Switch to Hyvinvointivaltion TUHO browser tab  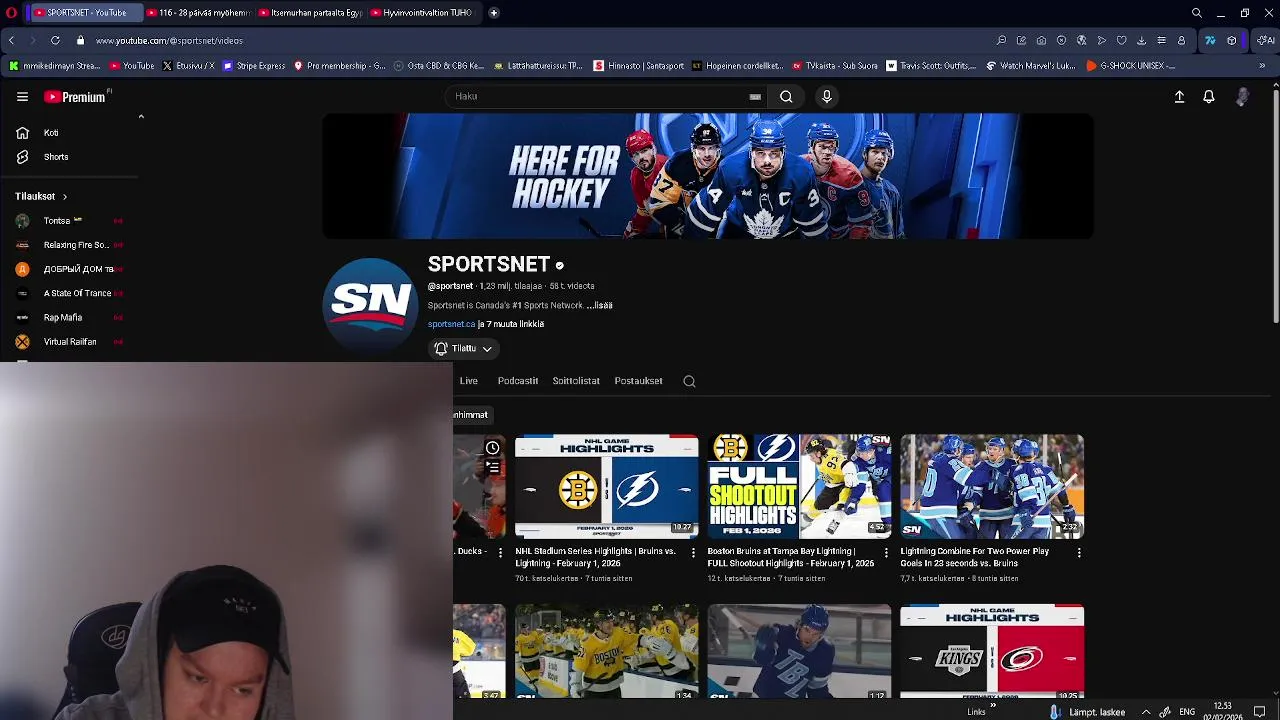pos(421,13)
